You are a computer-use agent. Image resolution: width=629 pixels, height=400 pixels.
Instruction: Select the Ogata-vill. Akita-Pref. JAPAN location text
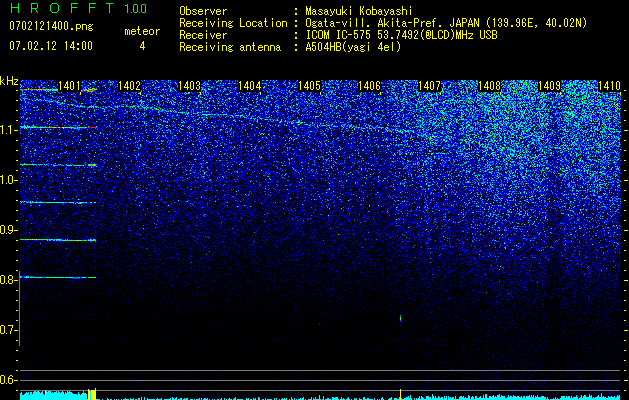(393, 23)
